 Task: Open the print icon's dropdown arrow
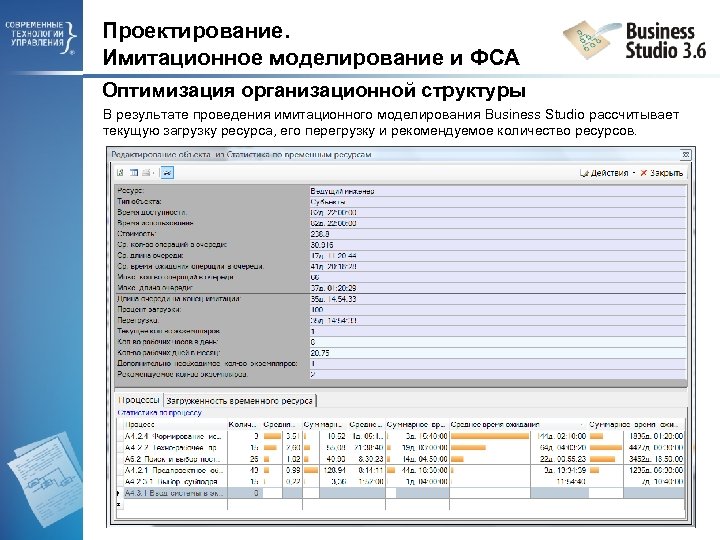click(153, 173)
